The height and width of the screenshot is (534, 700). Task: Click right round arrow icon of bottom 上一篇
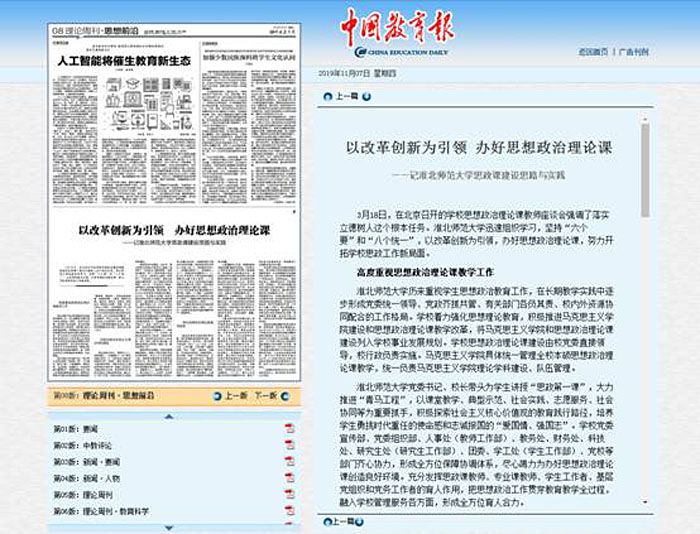coord(359,521)
